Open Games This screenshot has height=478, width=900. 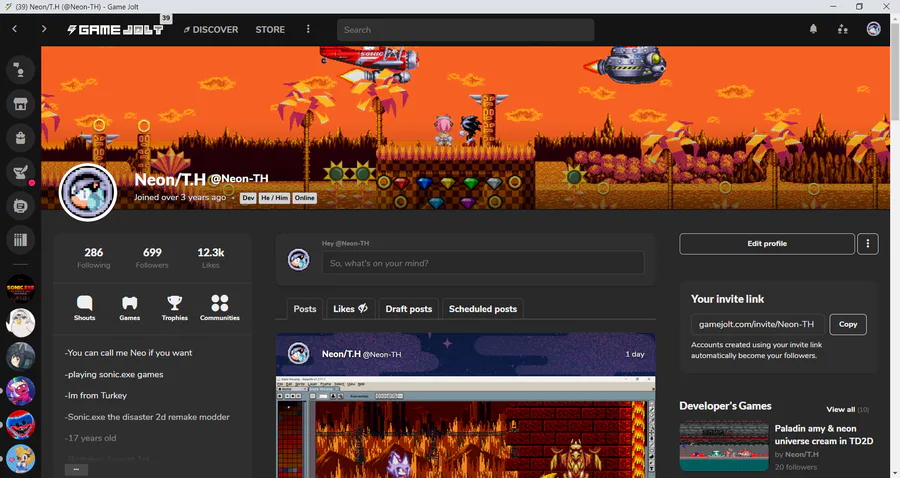(130, 308)
